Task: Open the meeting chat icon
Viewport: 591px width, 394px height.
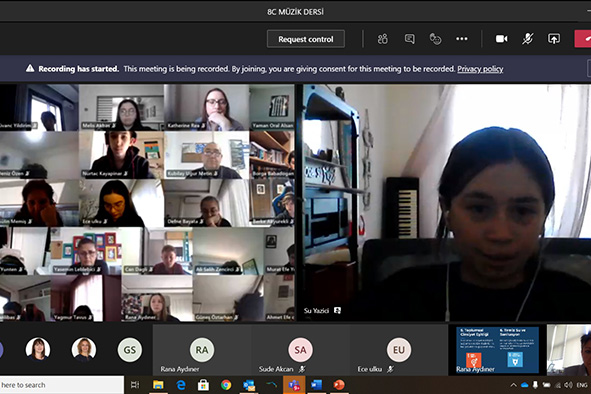Action: tap(409, 39)
